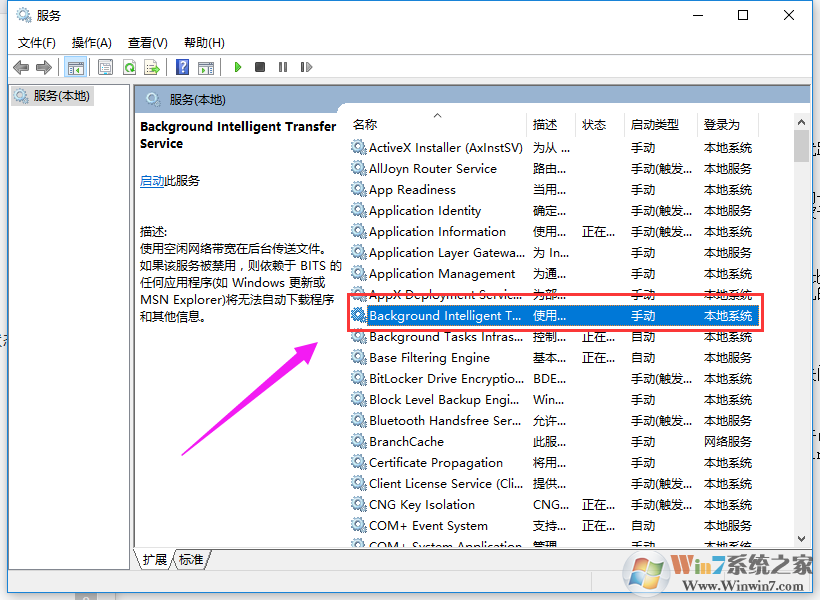Click the Export list toolbar icon
The height and width of the screenshot is (600, 820).
[152, 67]
